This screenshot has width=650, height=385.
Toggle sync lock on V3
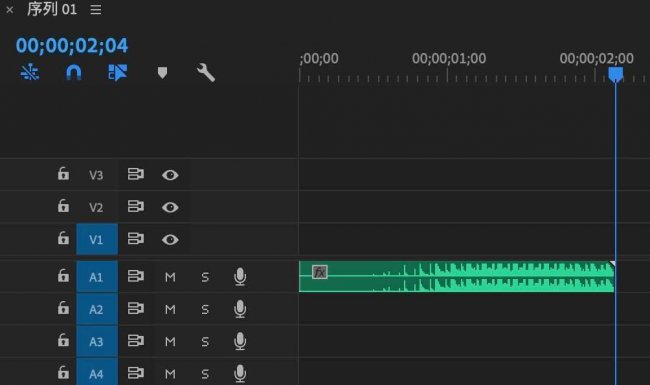pyautogui.click(x=136, y=174)
